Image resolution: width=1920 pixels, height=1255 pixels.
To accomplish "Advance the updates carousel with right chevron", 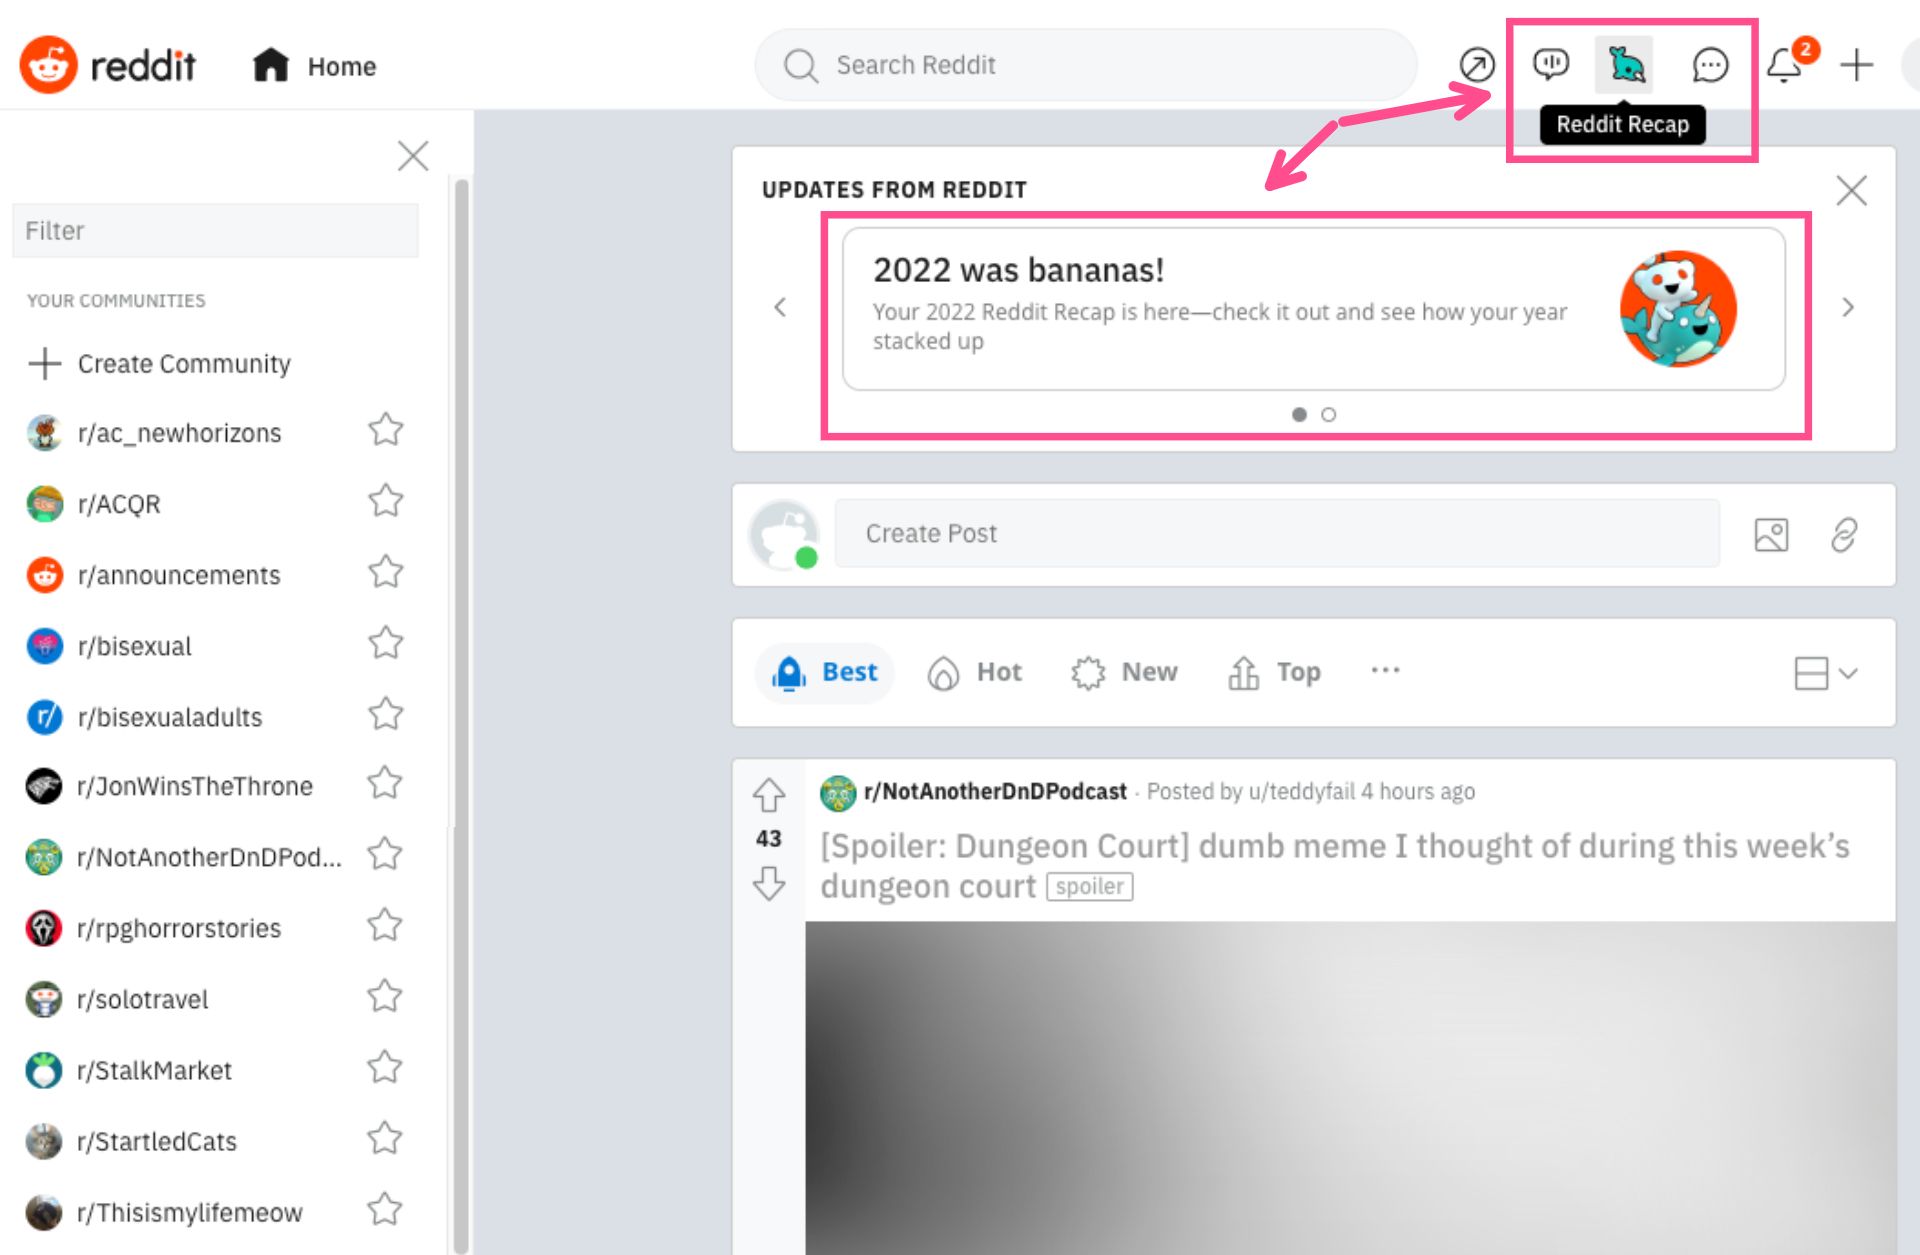I will coord(1848,308).
